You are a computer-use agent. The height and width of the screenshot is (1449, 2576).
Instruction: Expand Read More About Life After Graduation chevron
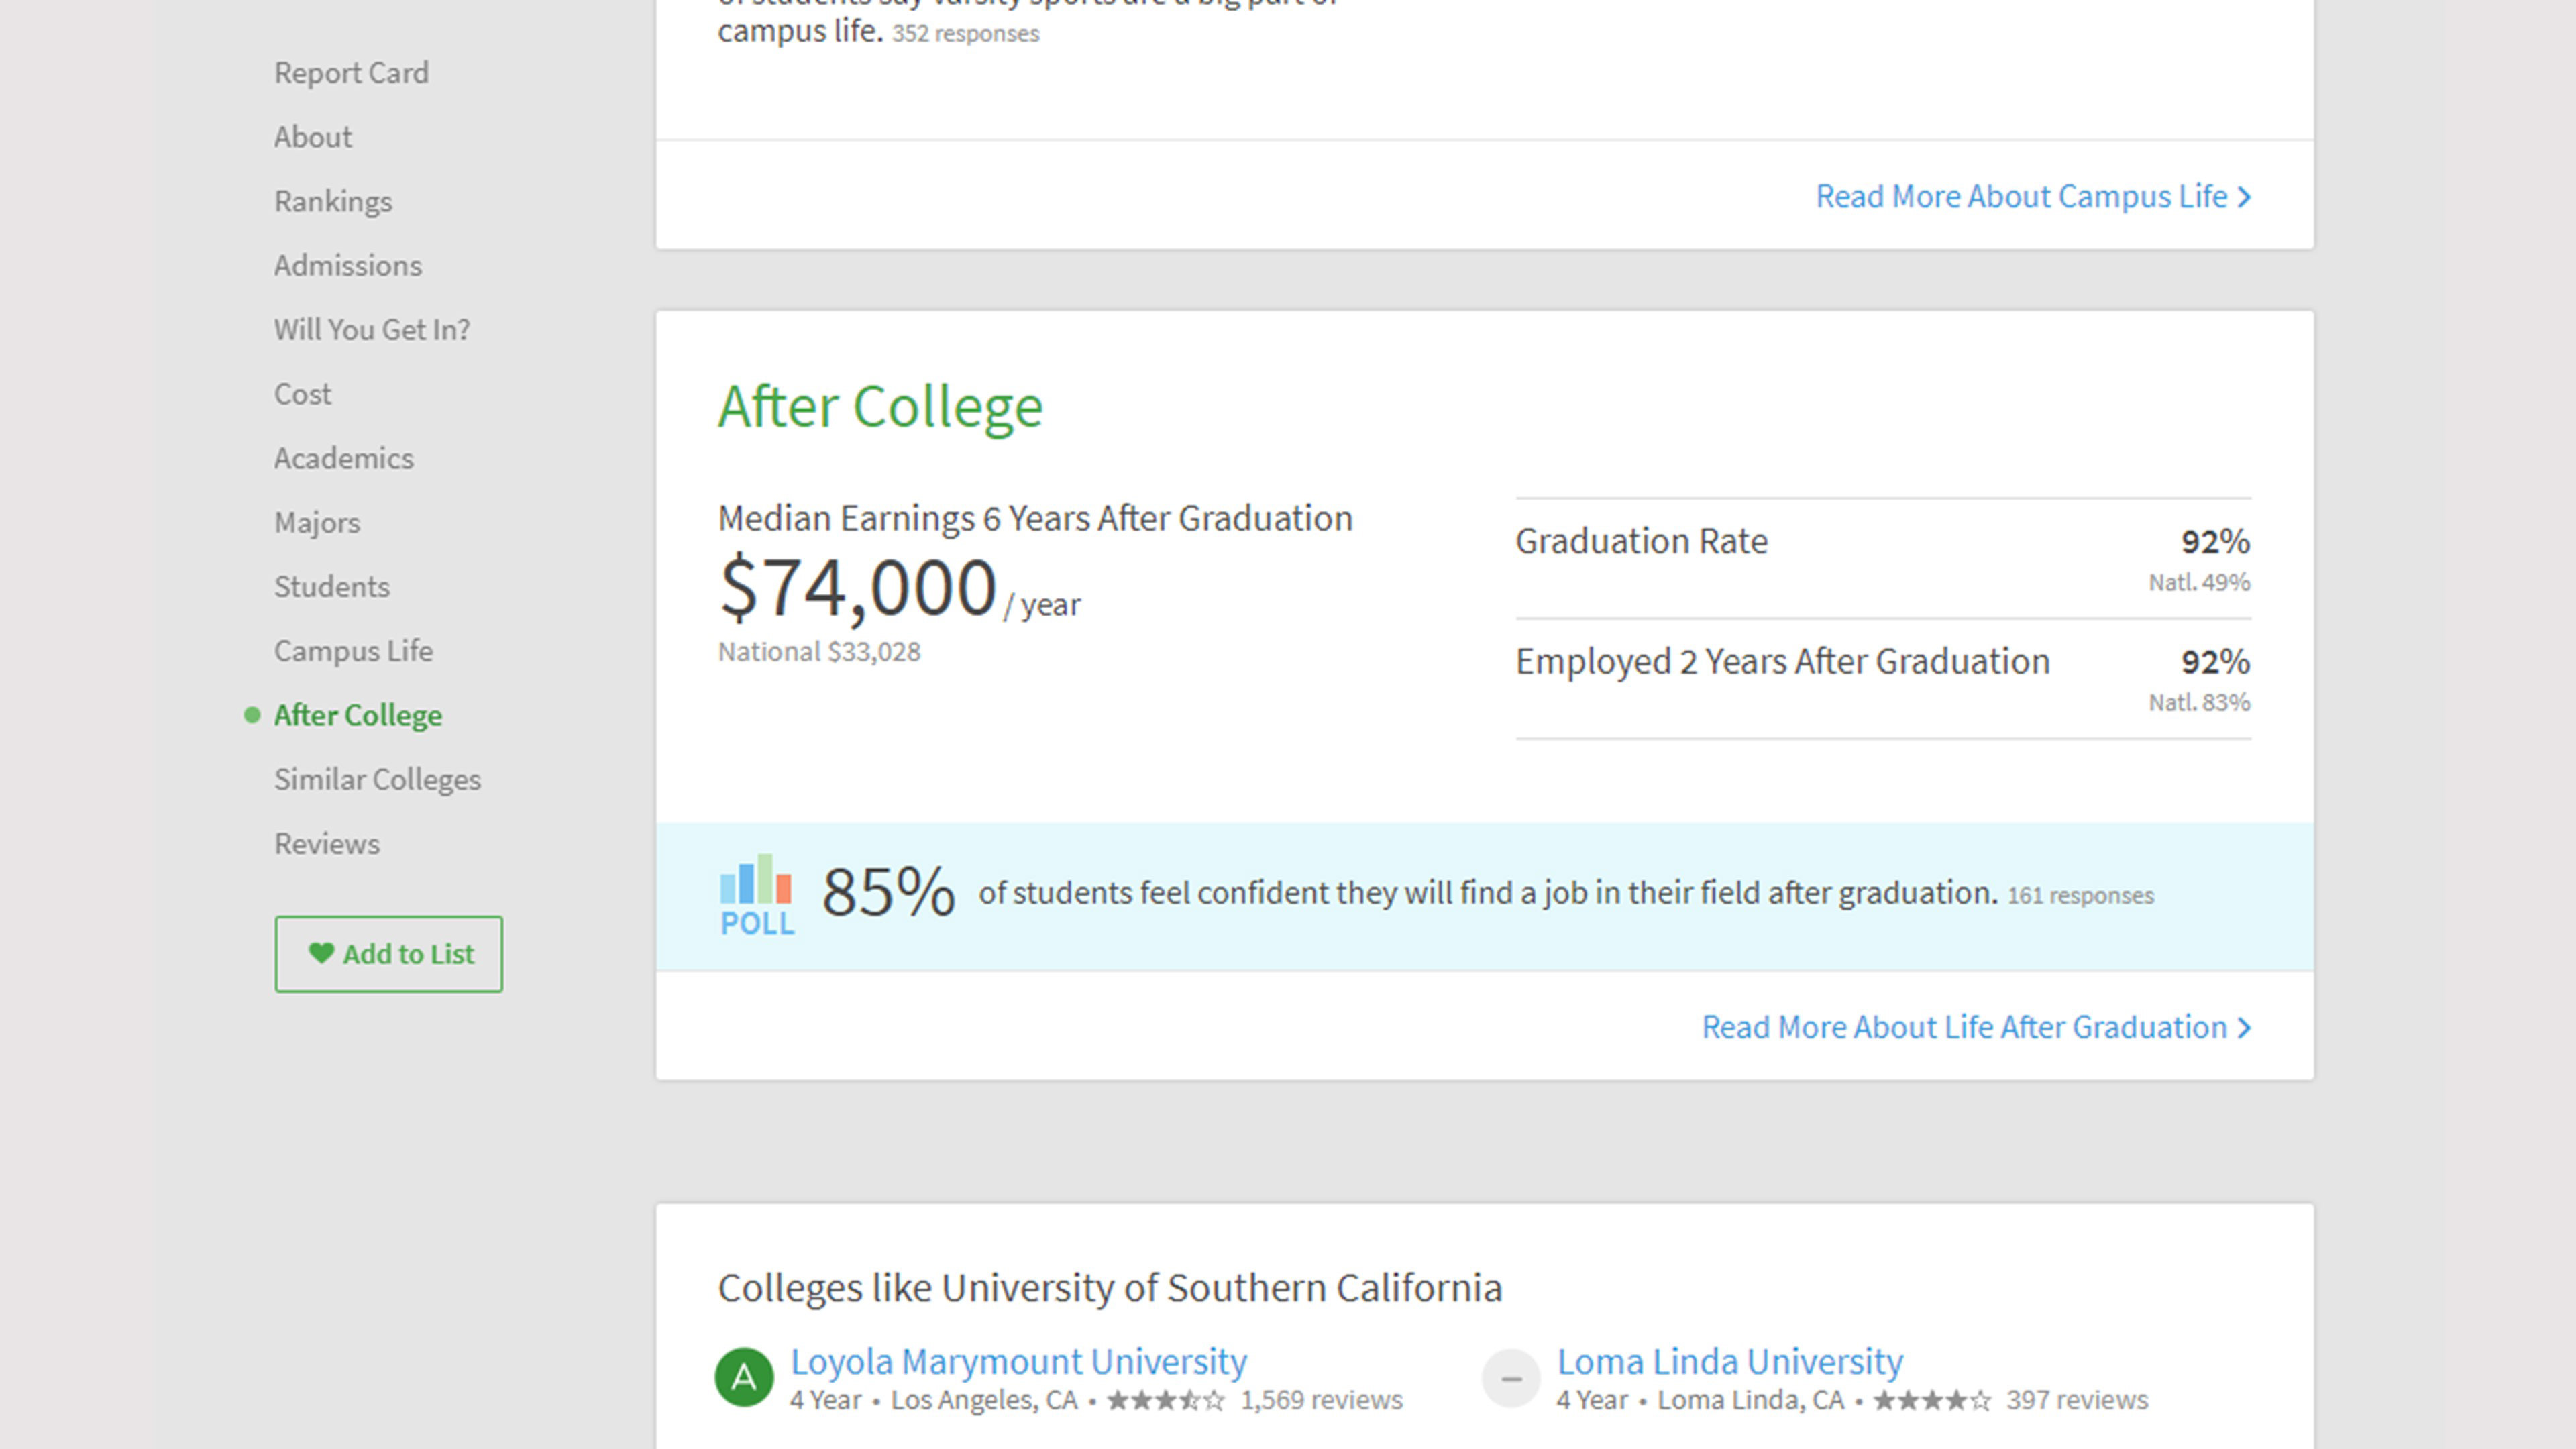2244,1028
